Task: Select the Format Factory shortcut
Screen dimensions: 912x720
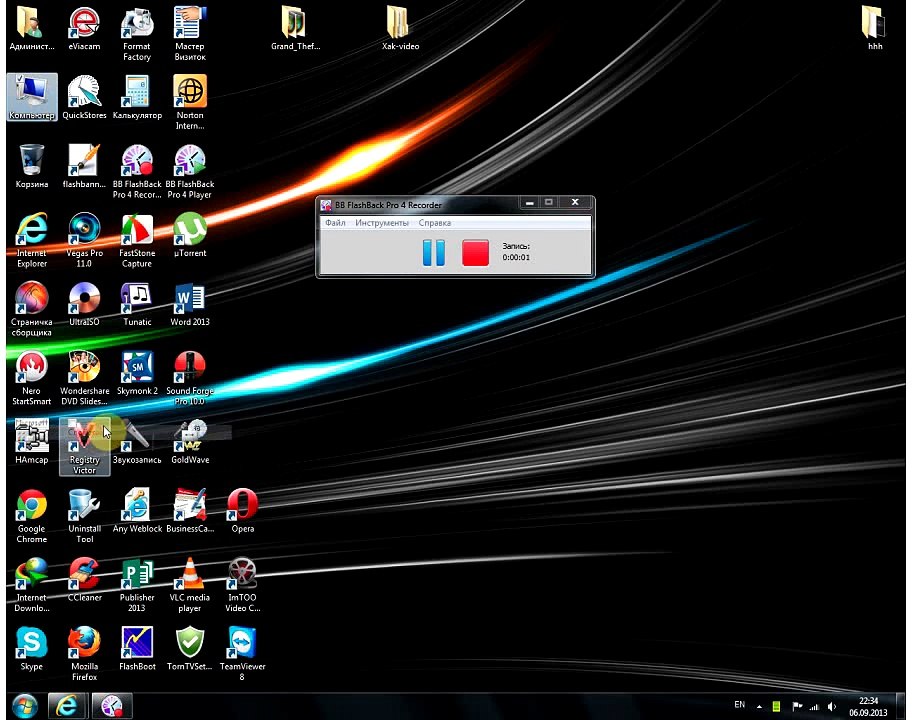Action: (137, 34)
